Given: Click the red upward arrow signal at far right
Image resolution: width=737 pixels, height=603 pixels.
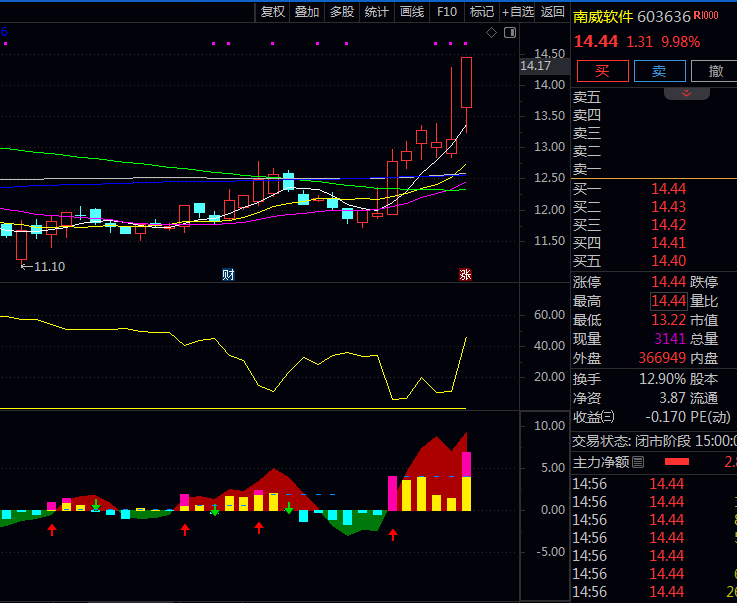Looking at the screenshot, I should [x=393, y=534].
